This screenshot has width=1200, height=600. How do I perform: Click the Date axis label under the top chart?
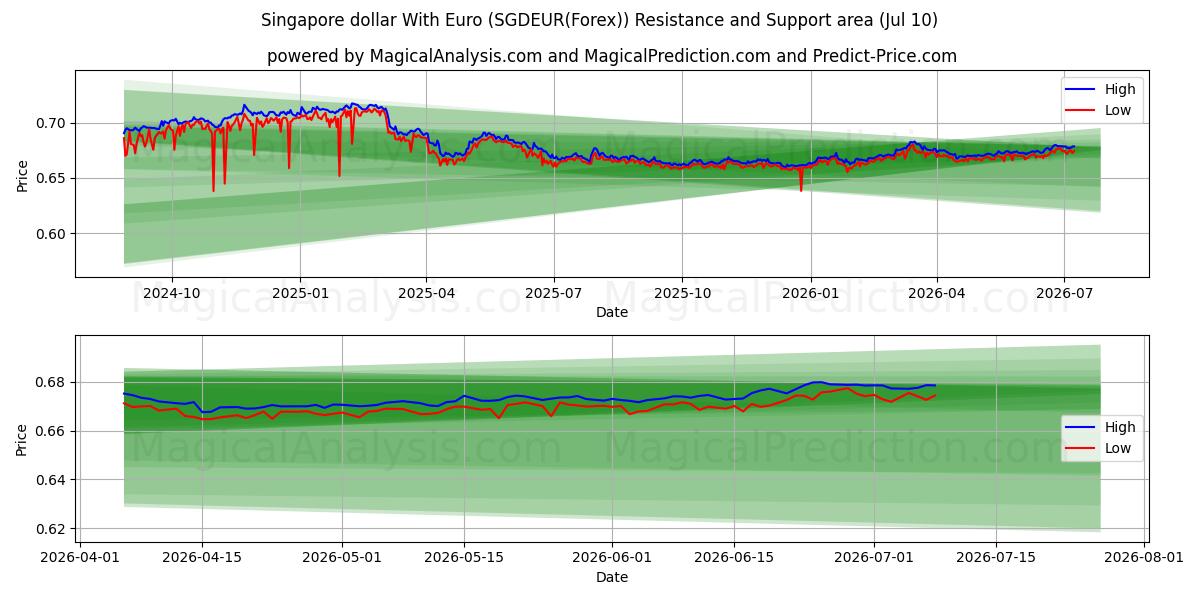(612, 312)
